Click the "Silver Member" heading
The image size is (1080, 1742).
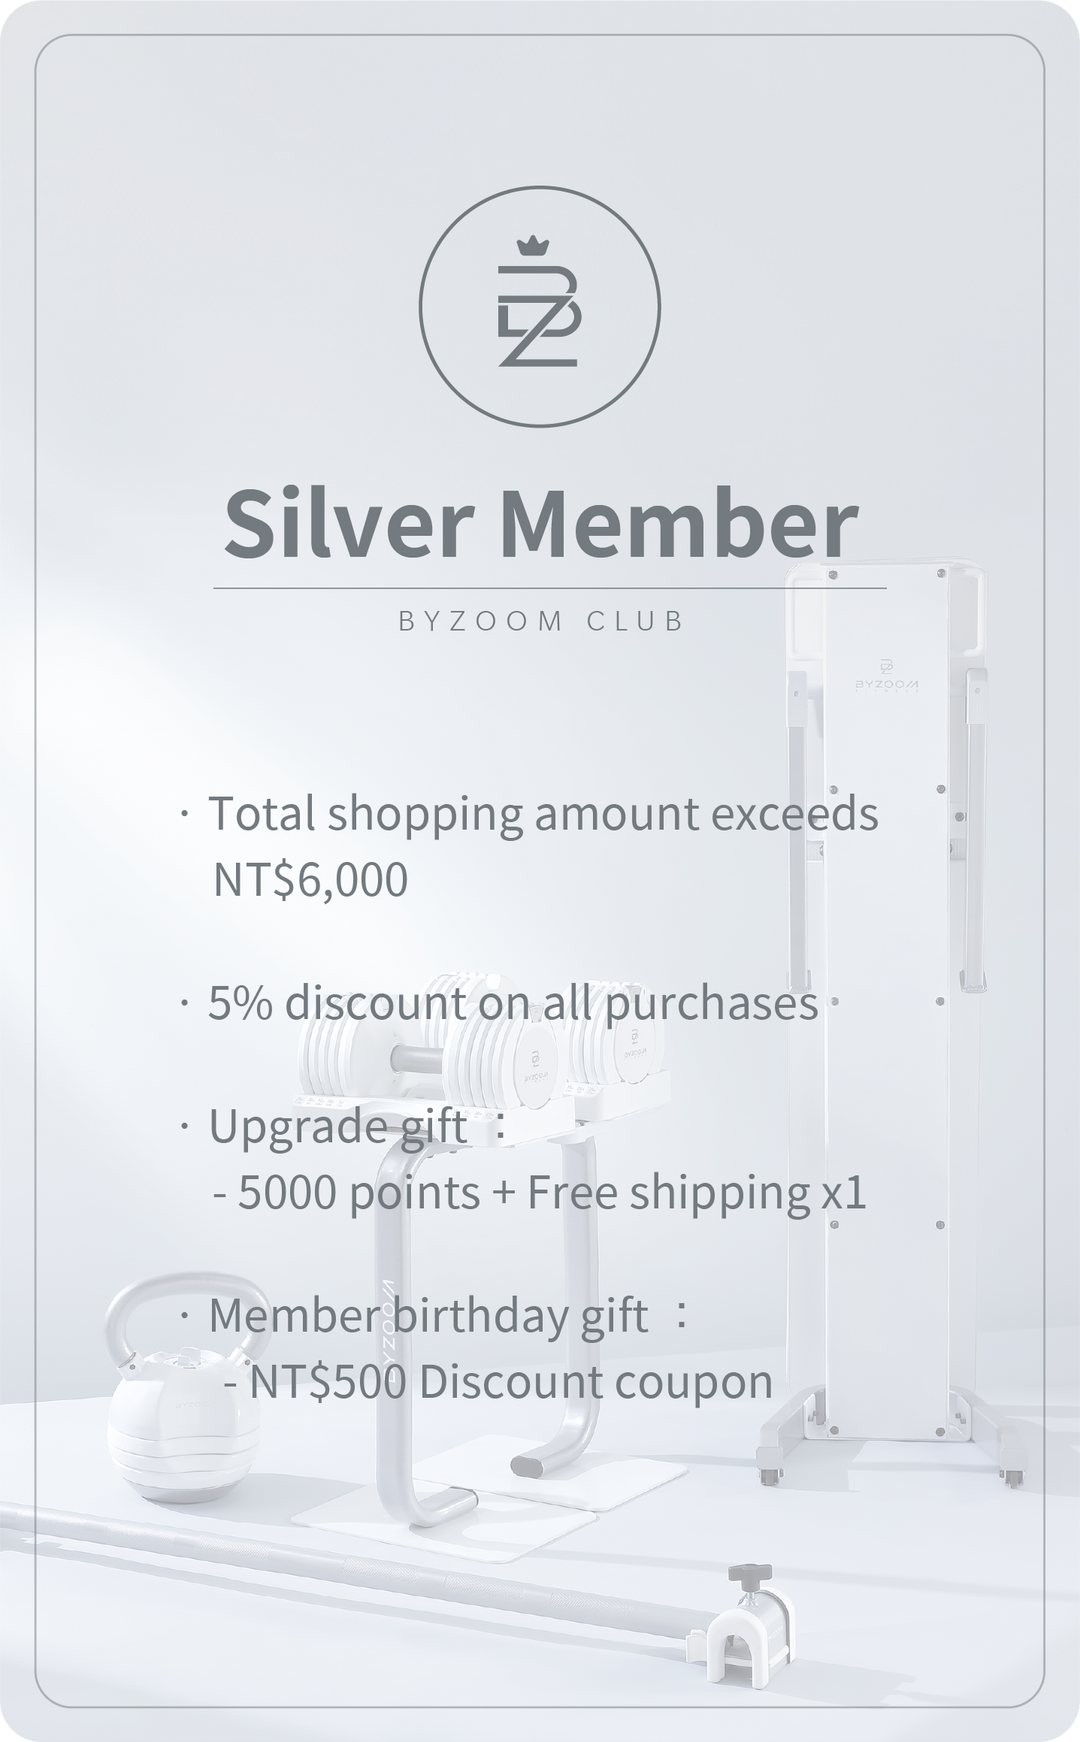[x=540, y=524]
